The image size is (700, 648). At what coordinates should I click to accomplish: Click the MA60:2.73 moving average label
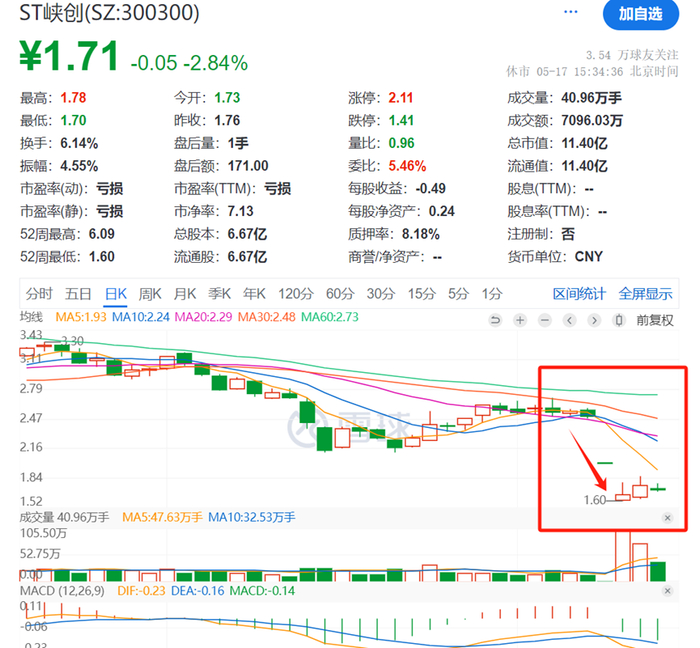330,317
